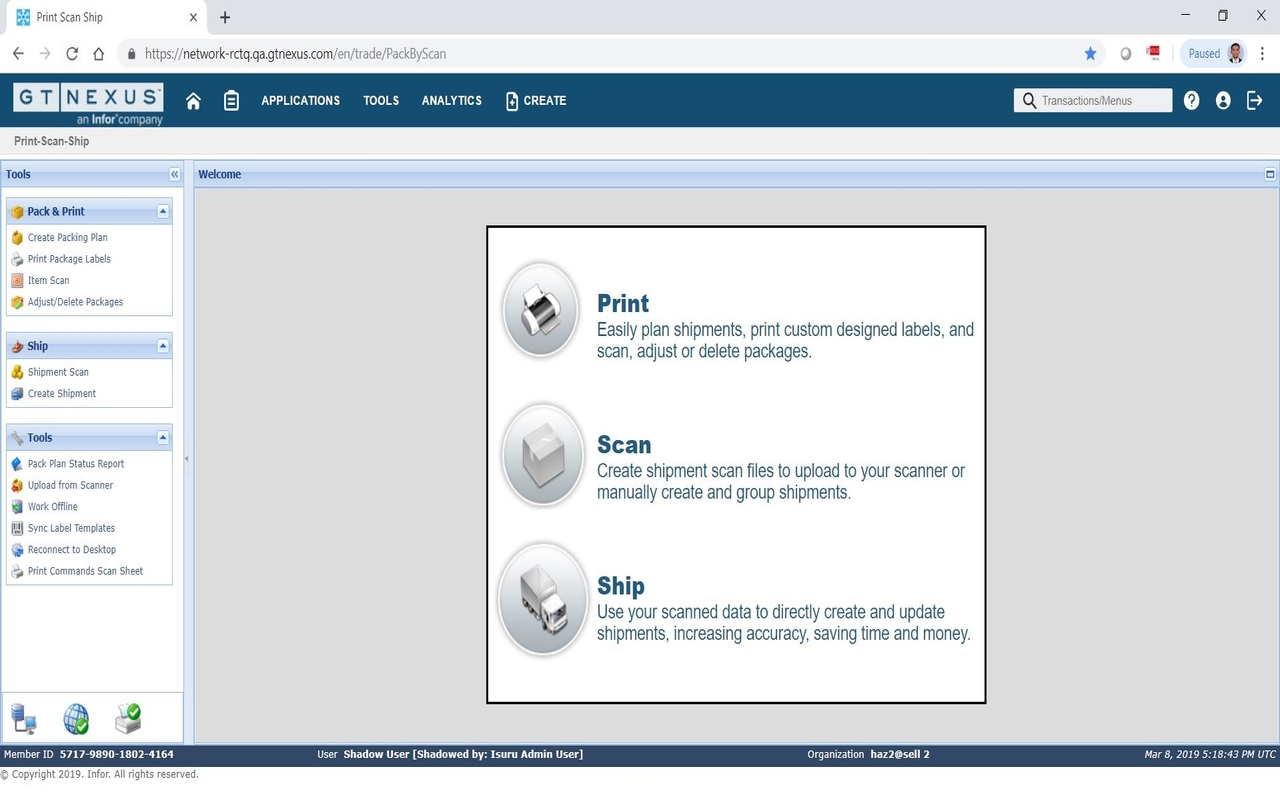
Task: Open the ANALYTICS menu
Action: click(451, 100)
